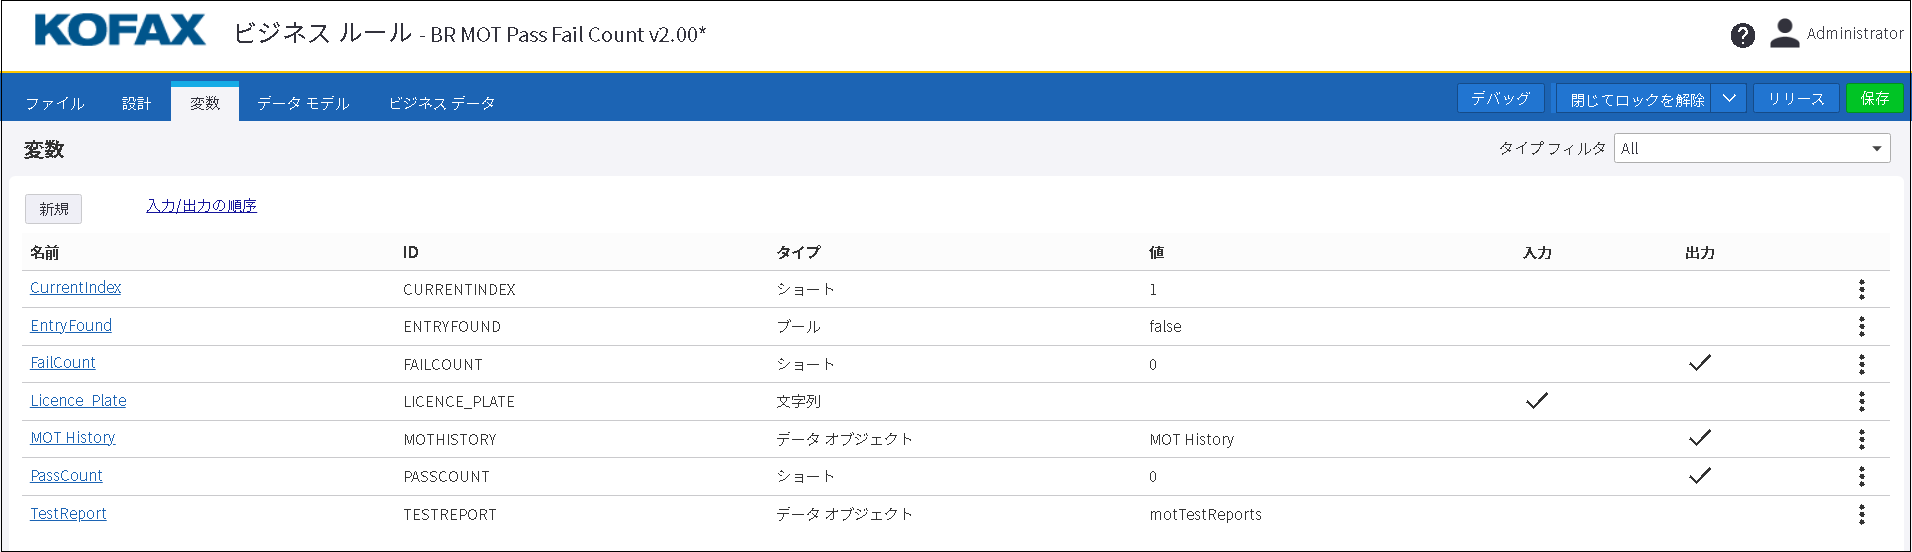Viewport: 1912px width, 552px height.
Task: Open the 入力/出力の順序 link
Action: click(201, 206)
